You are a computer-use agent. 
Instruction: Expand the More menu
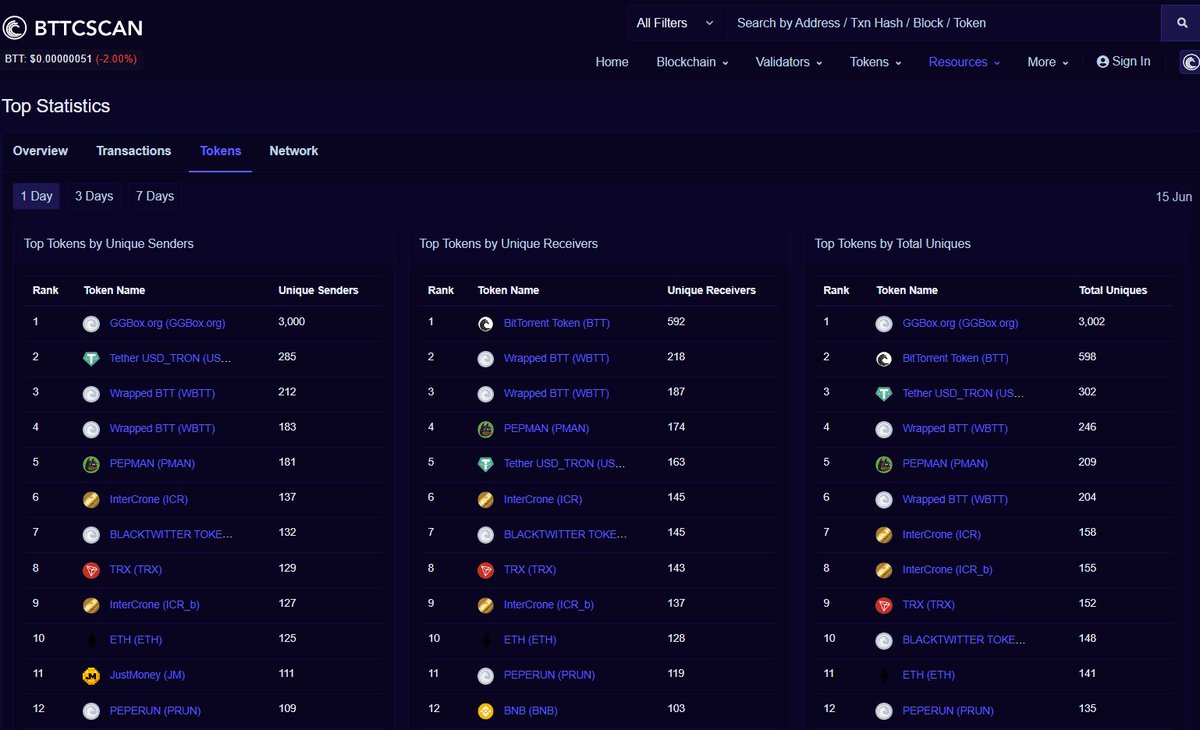(x=1048, y=62)
